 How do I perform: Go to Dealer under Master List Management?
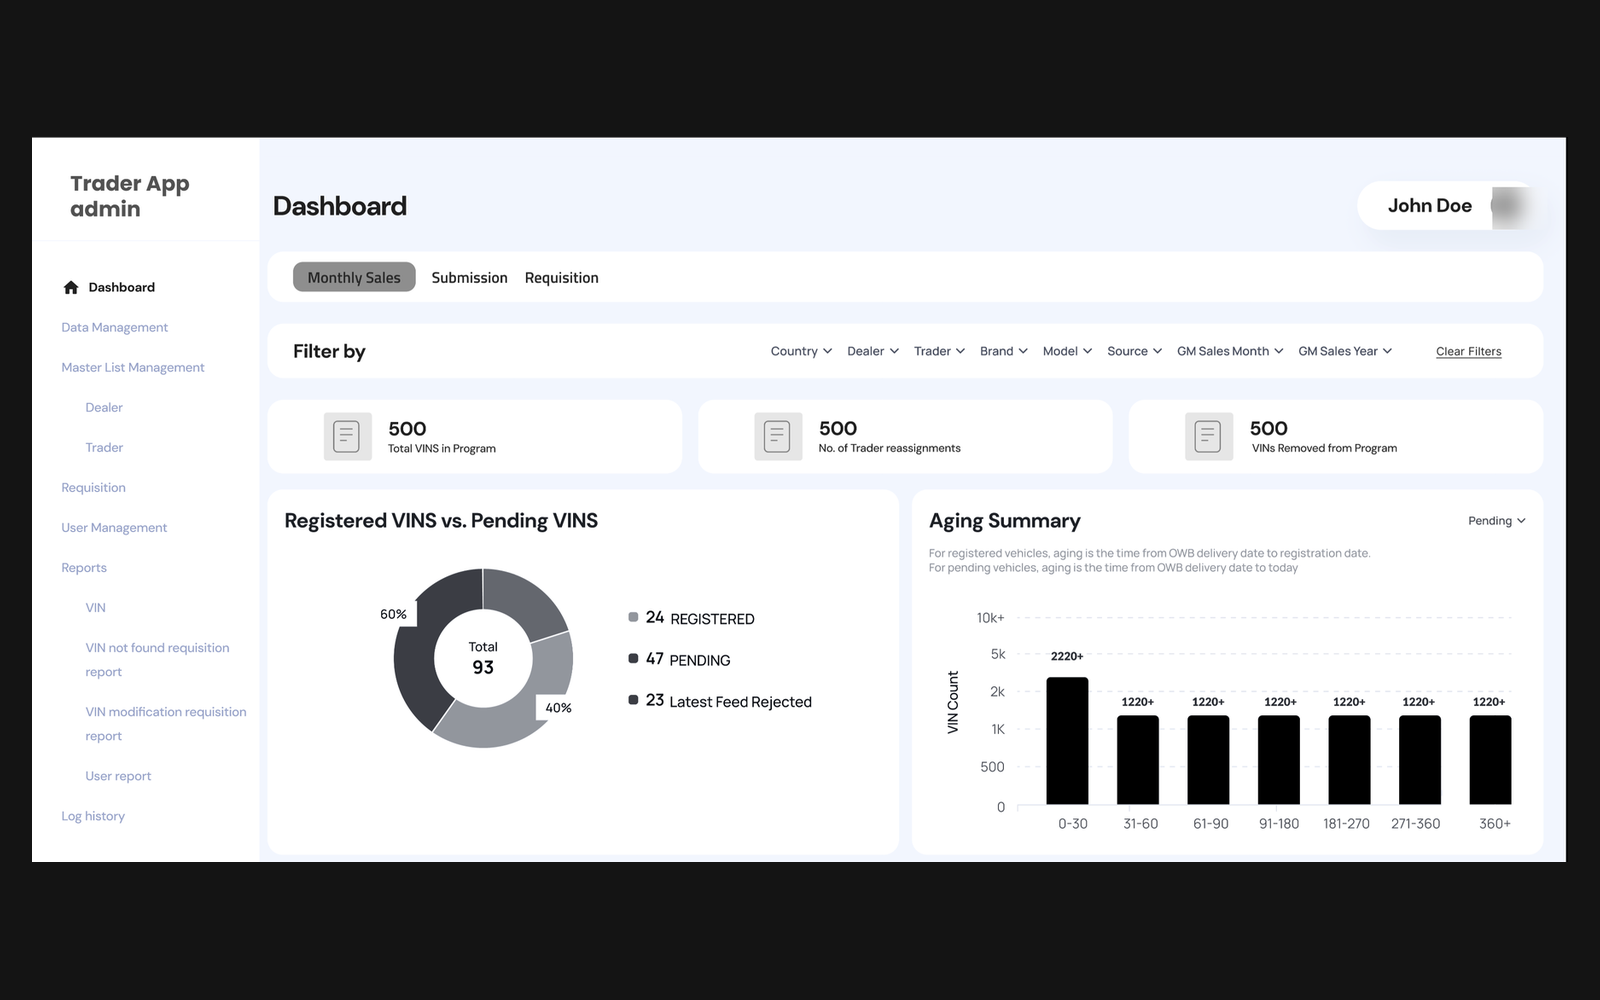coord(104,408)
